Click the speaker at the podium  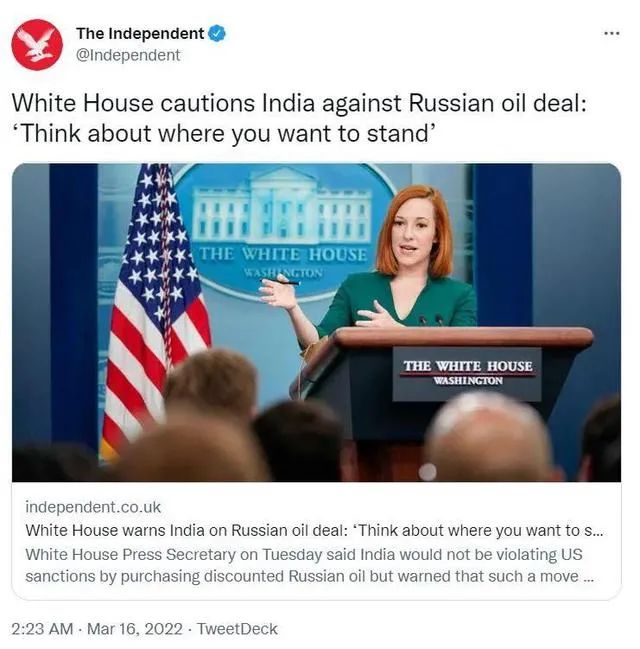pos(397,265)
